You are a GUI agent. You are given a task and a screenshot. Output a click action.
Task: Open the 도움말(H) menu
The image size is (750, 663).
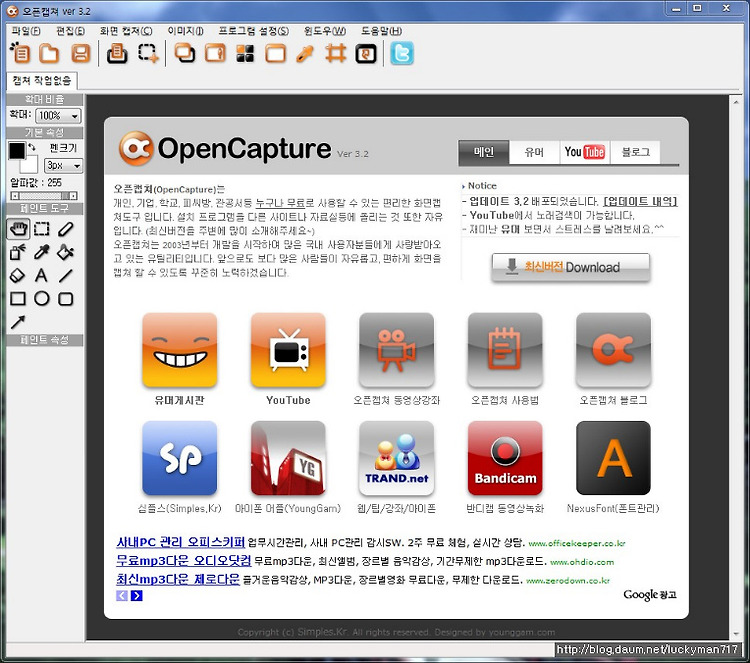381,31
